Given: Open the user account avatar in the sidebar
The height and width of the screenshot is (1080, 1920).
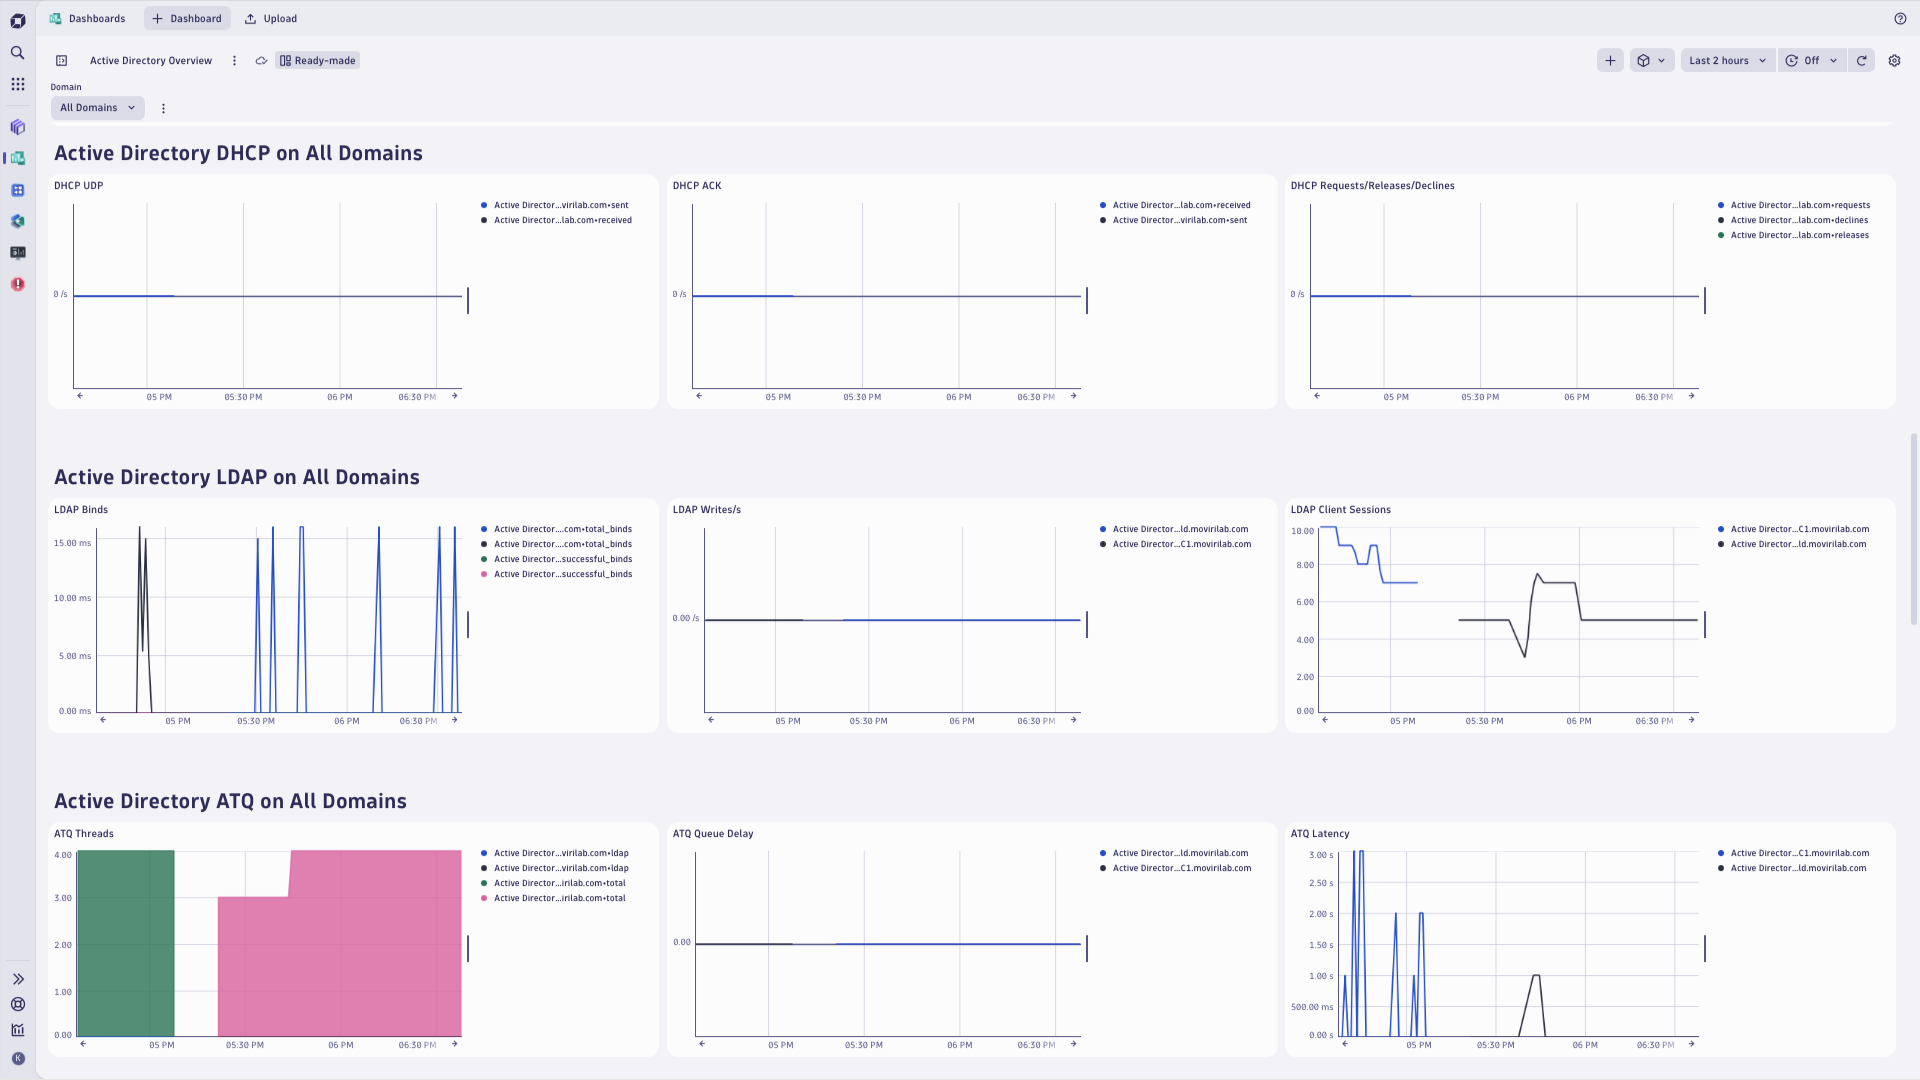Looking at the screenshot, I should coord(17,1058).
